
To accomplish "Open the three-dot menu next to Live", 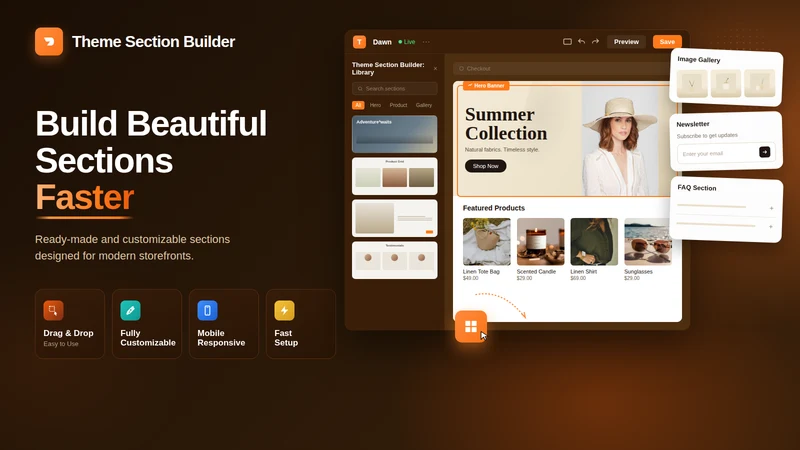I will 426,42.
